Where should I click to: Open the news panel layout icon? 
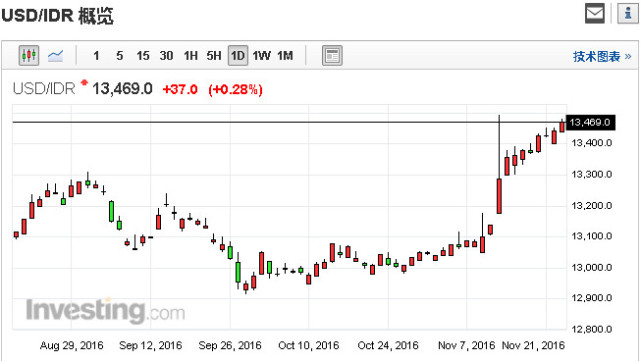click(x=332, y=56)
